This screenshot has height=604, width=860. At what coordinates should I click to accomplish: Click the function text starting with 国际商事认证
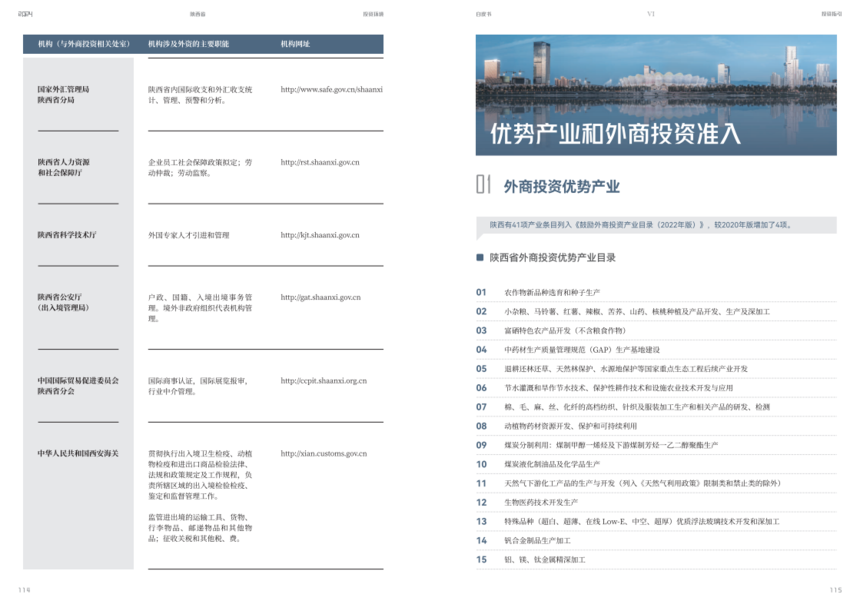[x=198, y=386]
